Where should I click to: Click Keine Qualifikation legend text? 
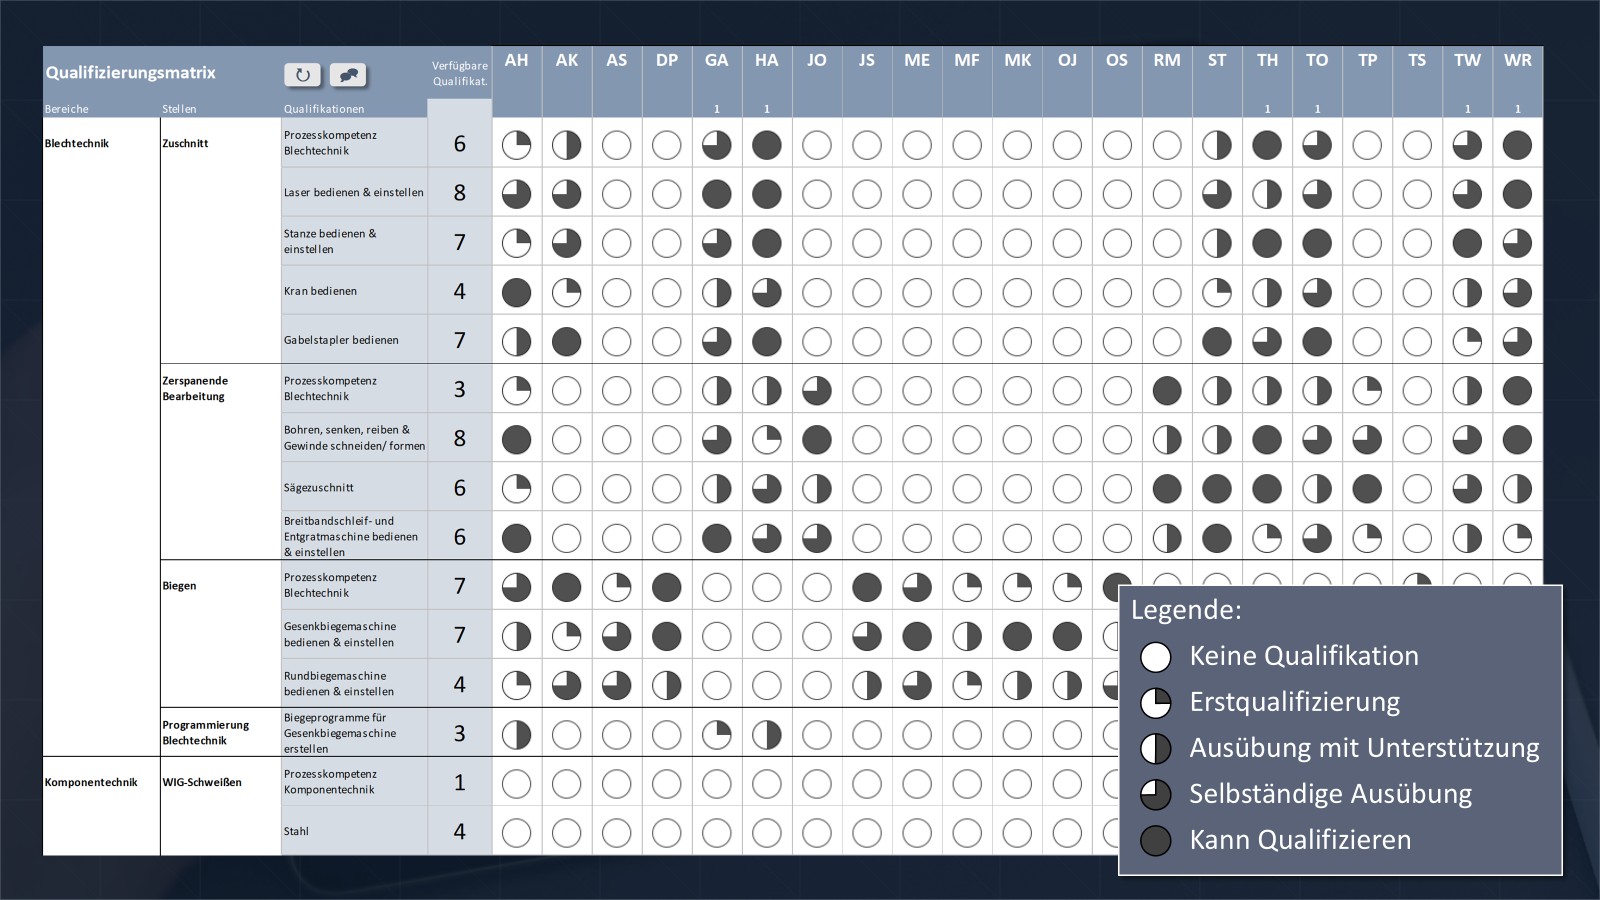[x=1304, y=656]
